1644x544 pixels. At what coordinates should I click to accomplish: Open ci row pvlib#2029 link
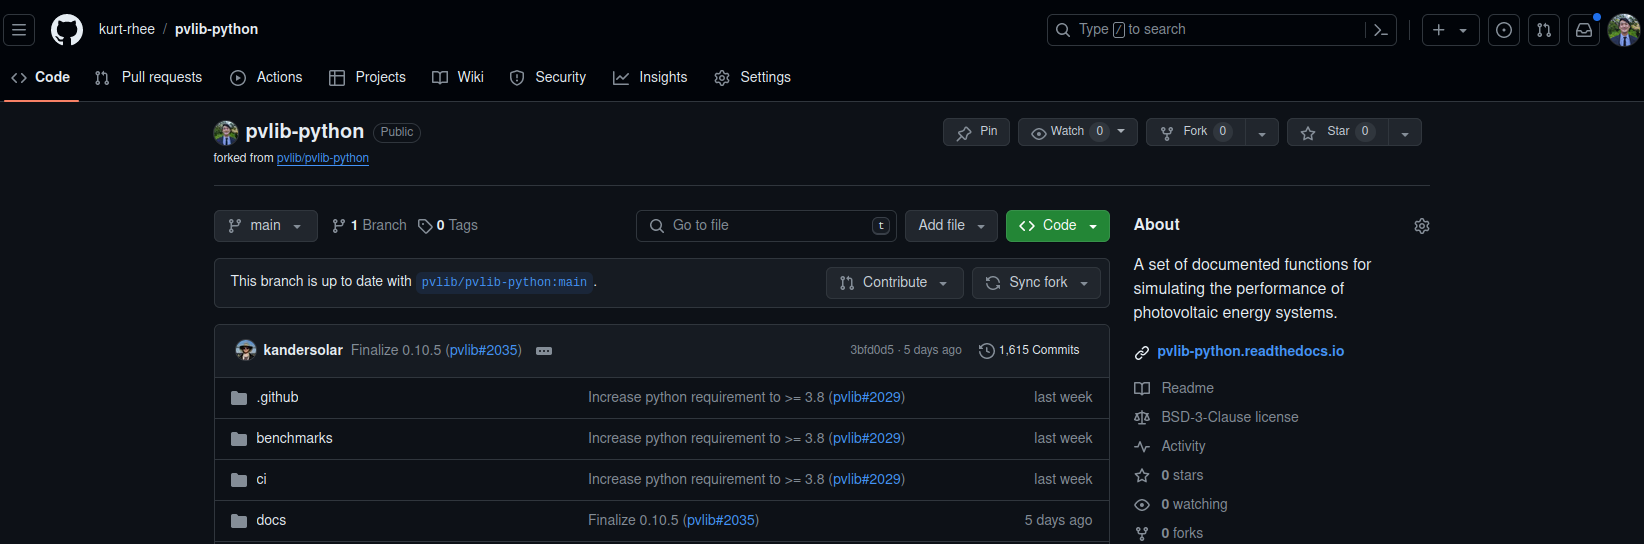(866, 479)
